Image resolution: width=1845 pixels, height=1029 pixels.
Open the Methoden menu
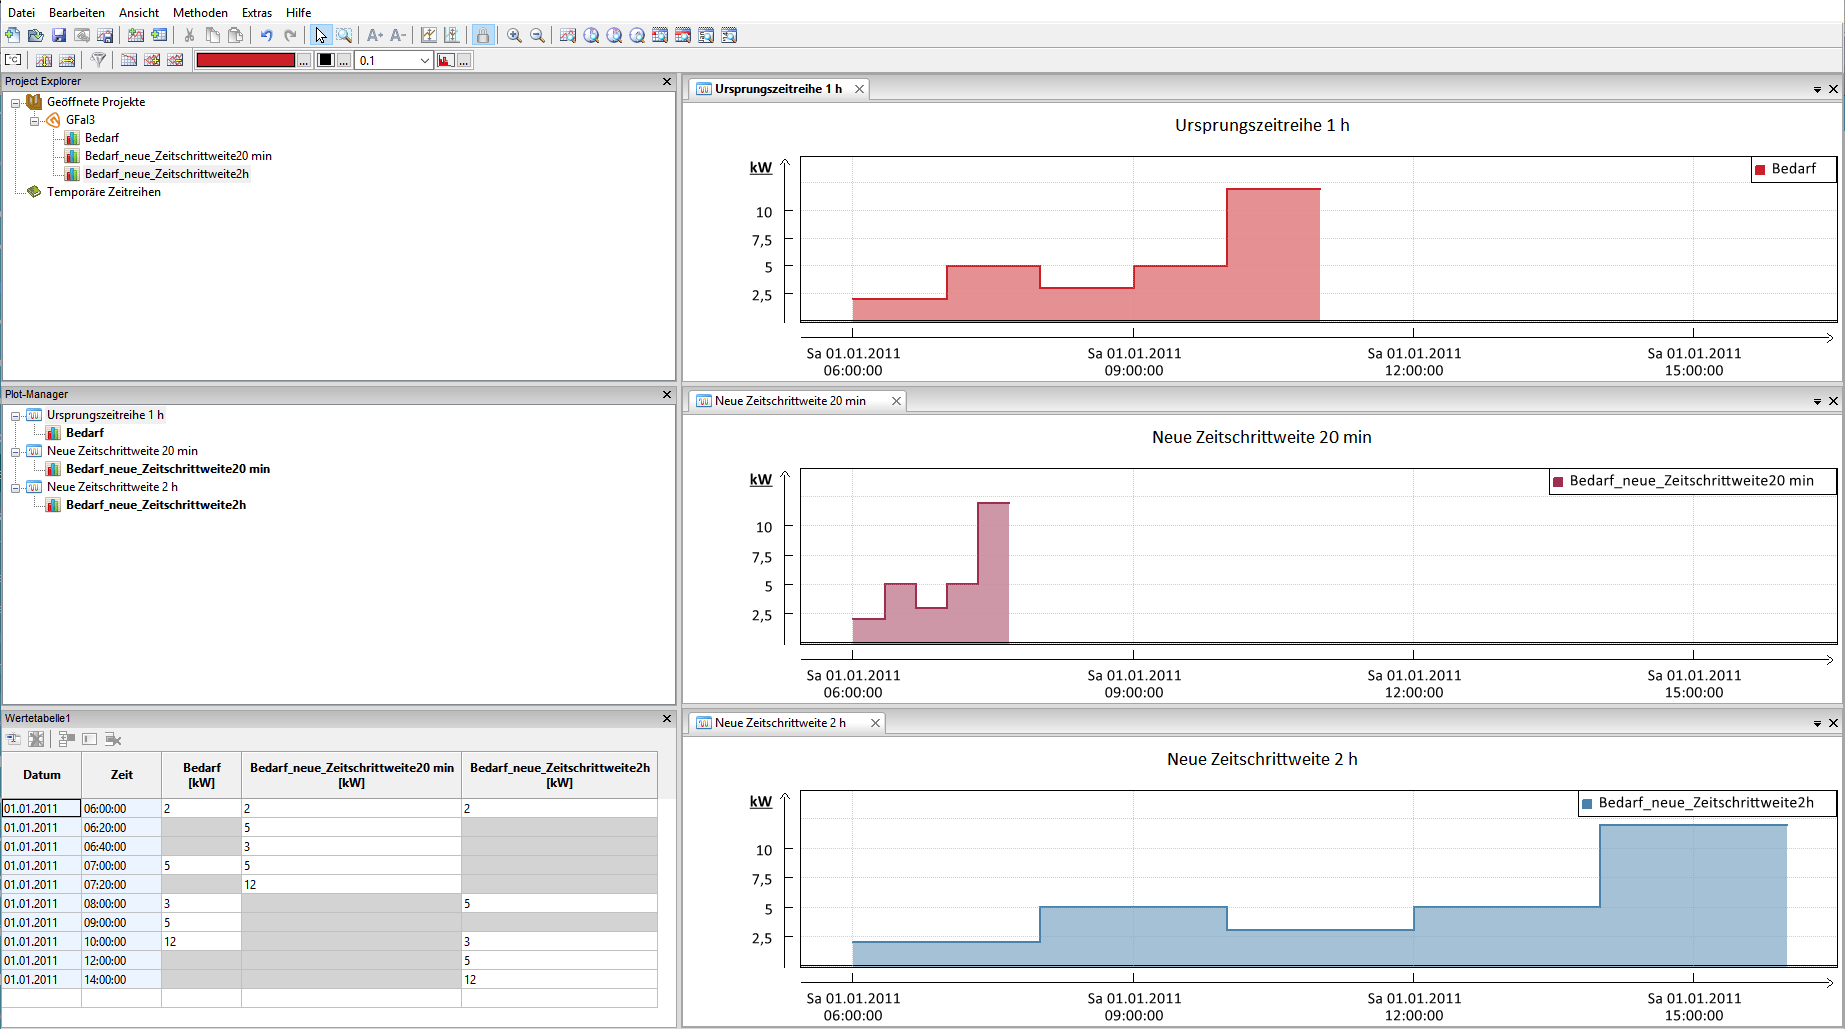(200, 13)
